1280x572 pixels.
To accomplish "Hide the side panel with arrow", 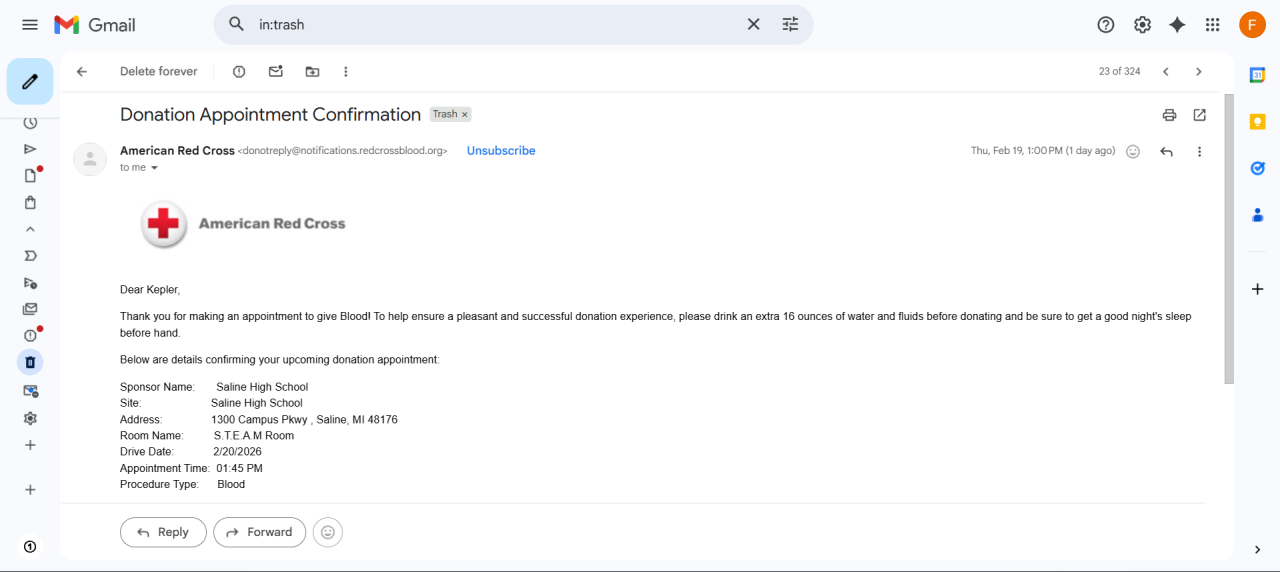I will point(1258,549).
